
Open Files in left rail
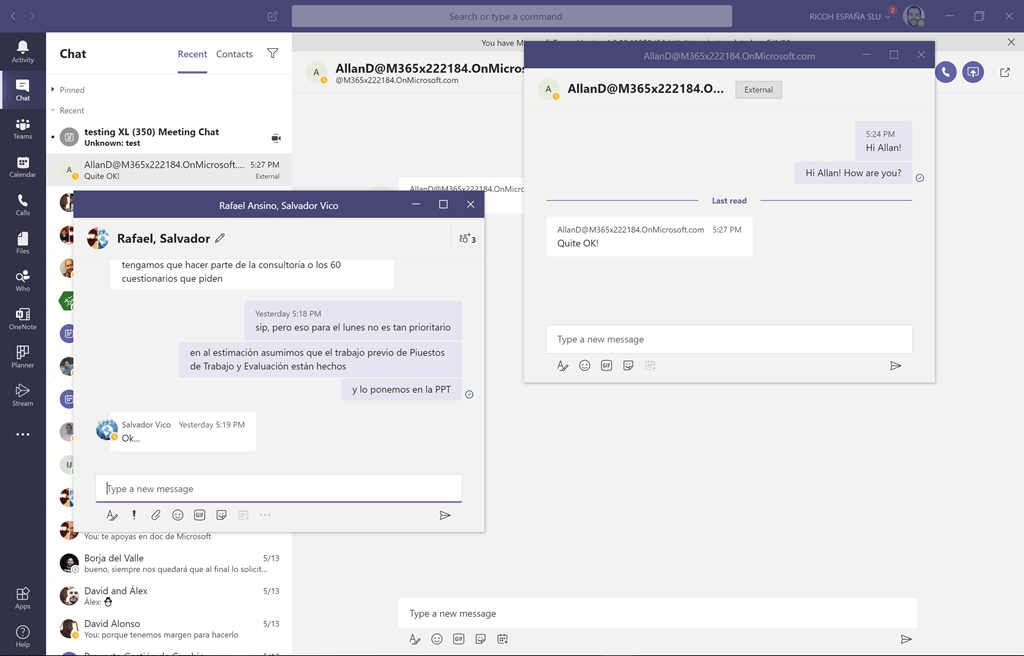[23, 242]
